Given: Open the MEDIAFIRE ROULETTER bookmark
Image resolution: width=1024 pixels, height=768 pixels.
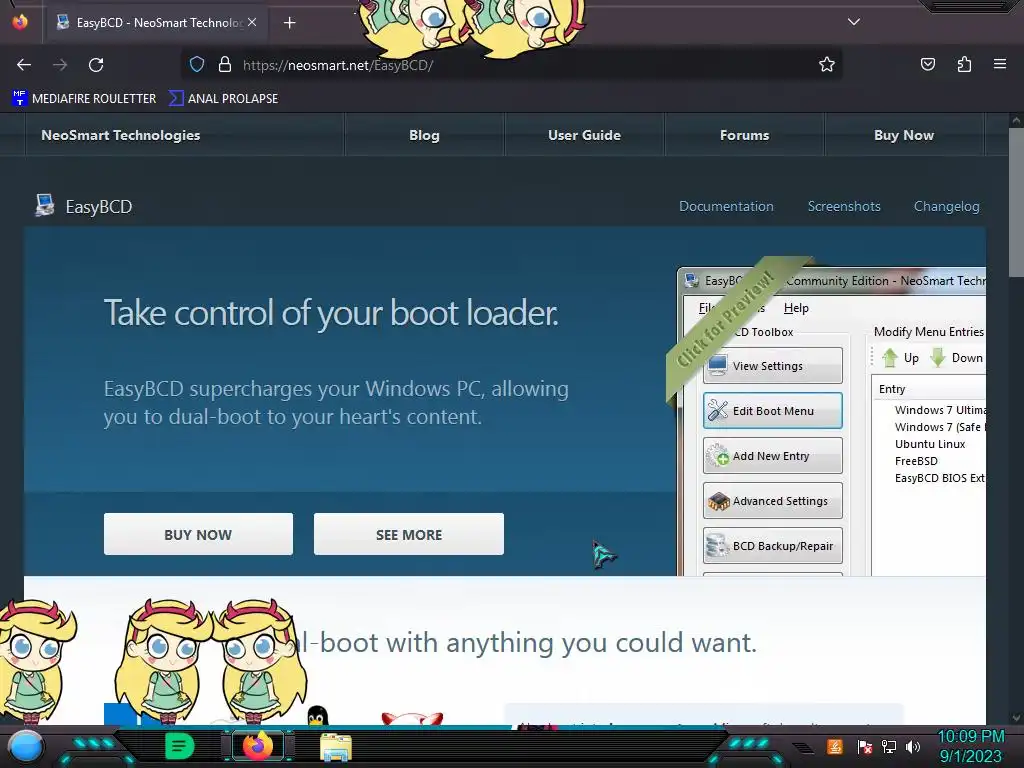Looking at the screenshot, I should [84, 99].
